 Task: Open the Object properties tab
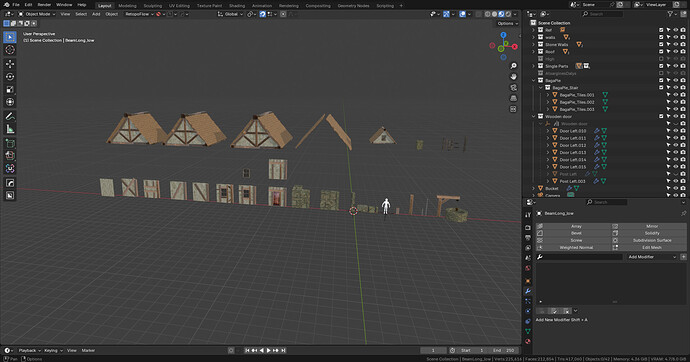coord(528,281)
